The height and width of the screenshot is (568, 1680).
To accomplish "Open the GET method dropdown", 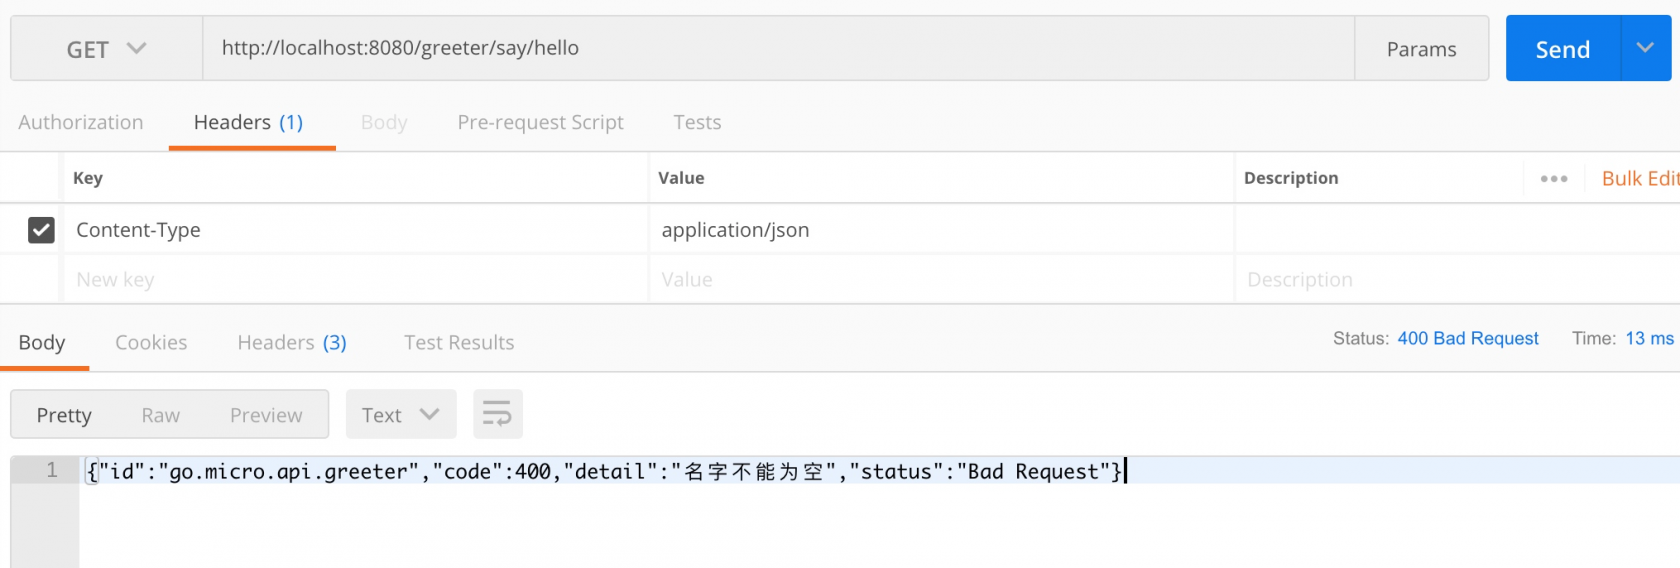I will point(107,49).
